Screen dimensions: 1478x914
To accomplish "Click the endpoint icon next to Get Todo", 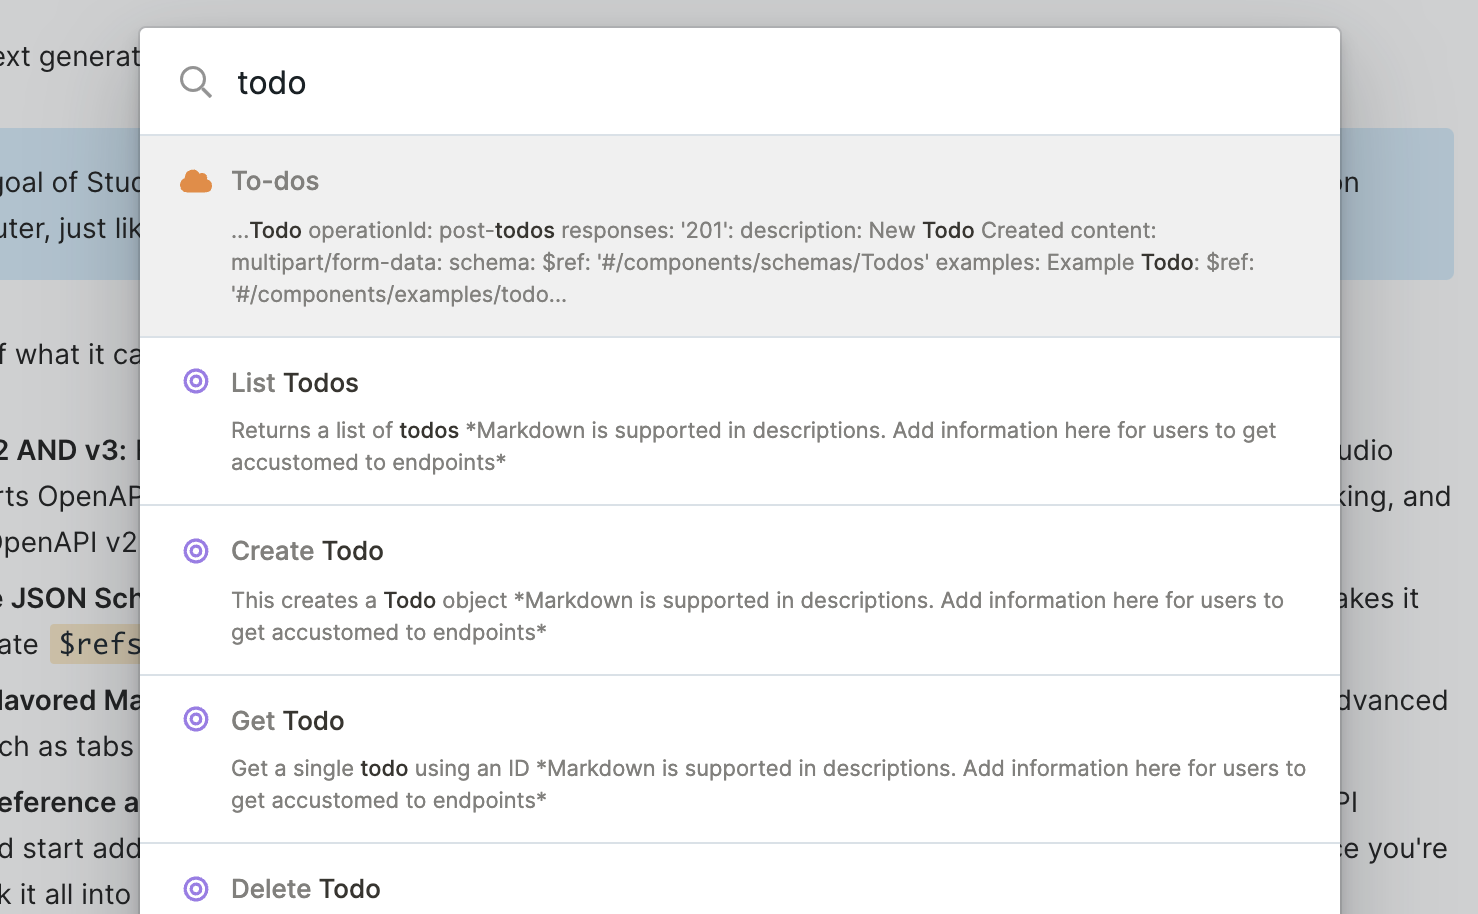I will click(196, 720).
